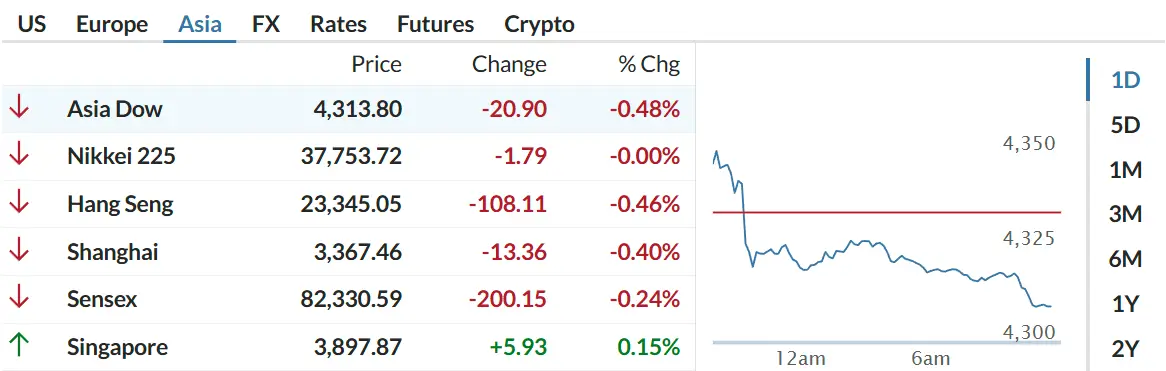Switch to the Crypto tab
This screenshot has width=1166, height=371.
pyautogui.click(x=540, y=24)
